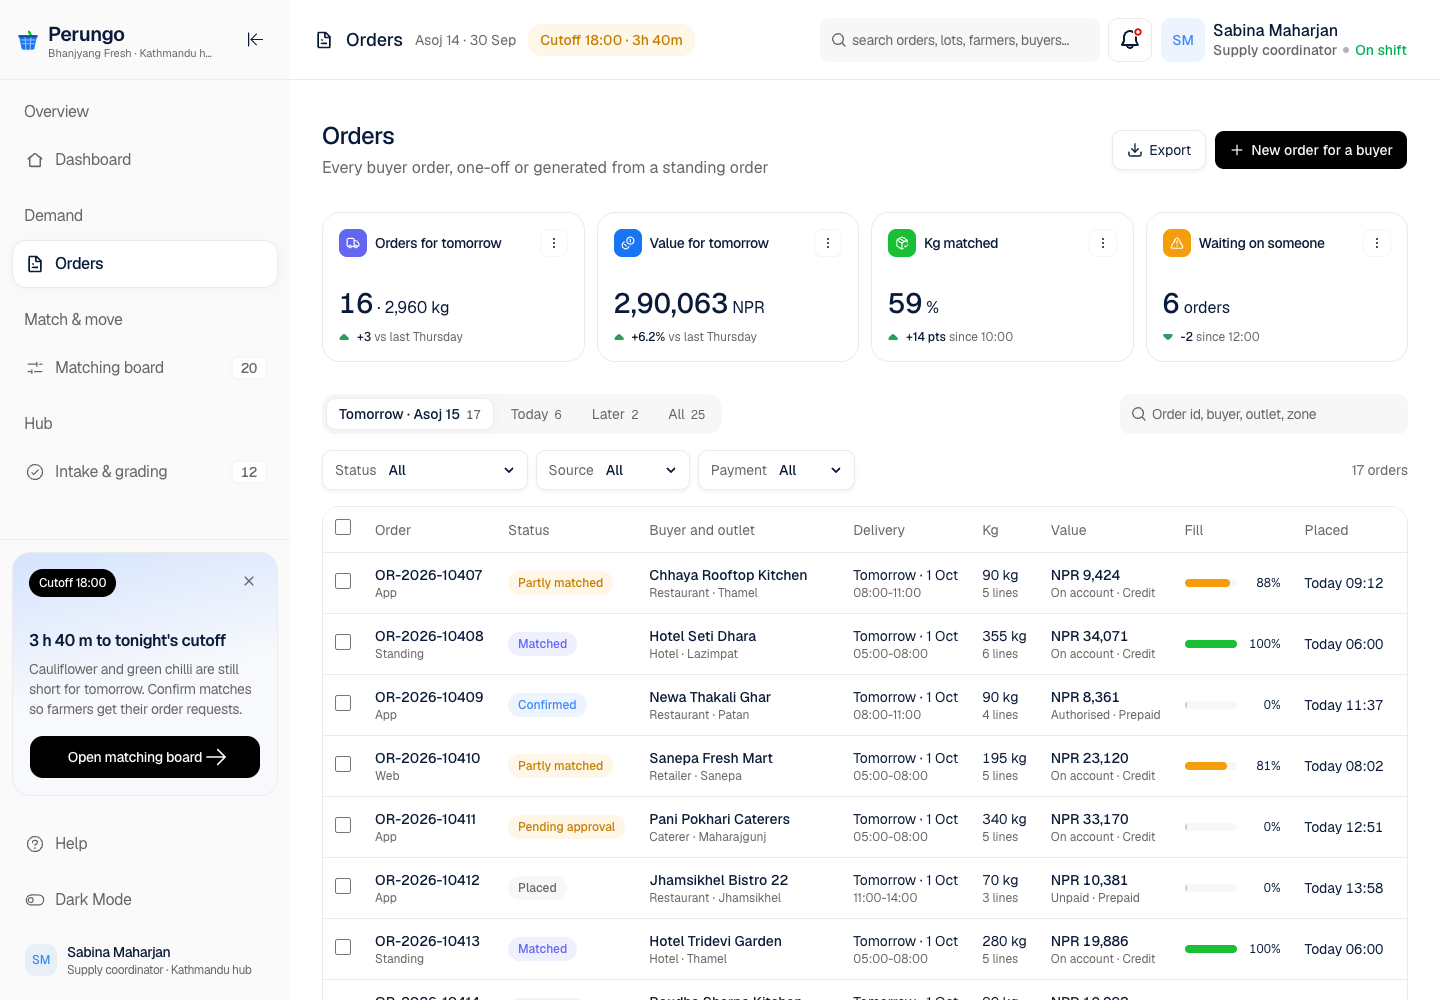Go to Dashboard in the sidebar
The width and height of the screenshot is (1440, 1000).
pyautogui.click(x=145, y=160)
